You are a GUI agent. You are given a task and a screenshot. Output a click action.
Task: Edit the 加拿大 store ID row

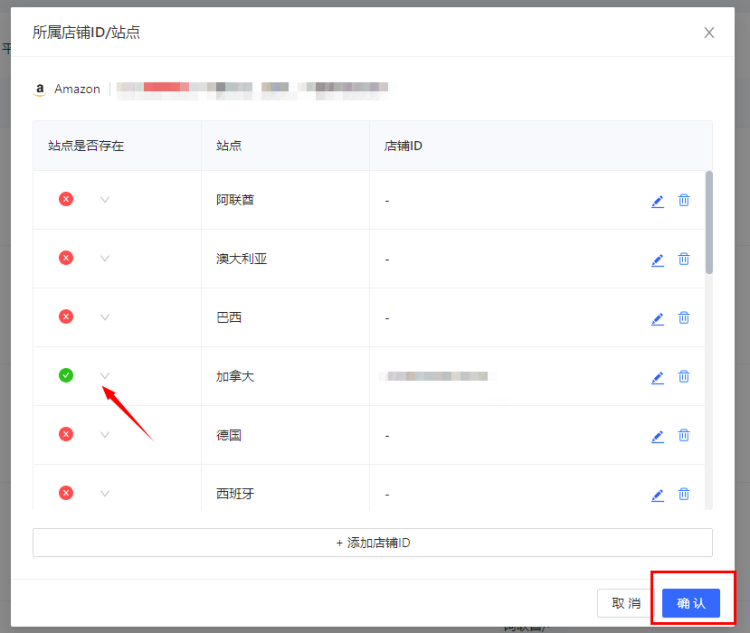click(658, 378)
